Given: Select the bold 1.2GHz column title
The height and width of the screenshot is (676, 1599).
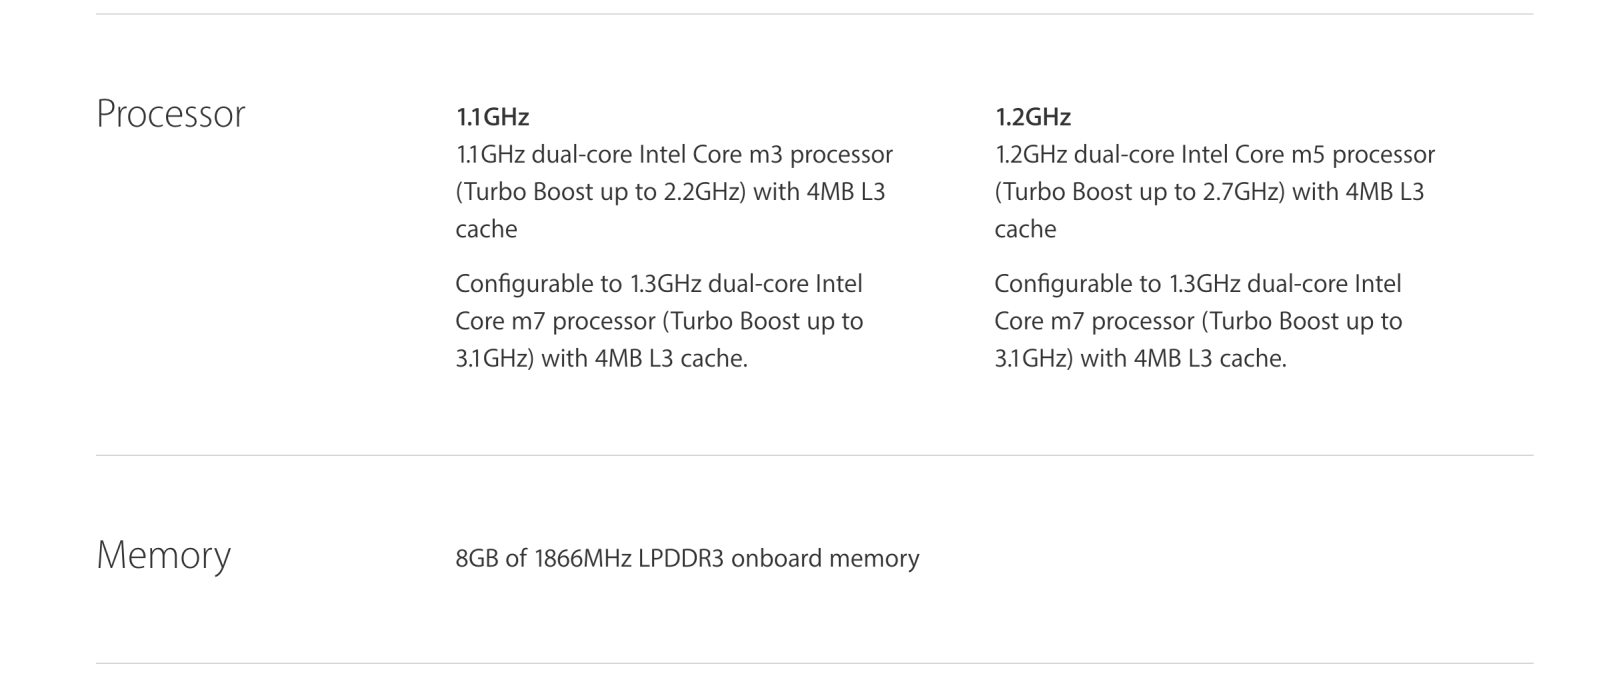Looking at the screenshot, I should click(x=1032, y=117).
